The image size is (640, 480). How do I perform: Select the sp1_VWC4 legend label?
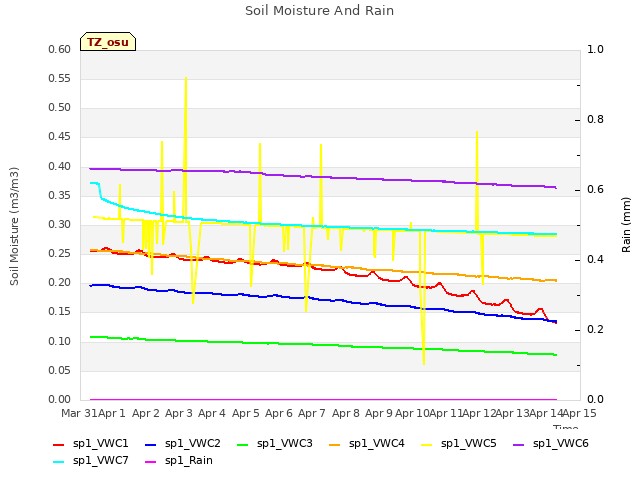point(376,444)
